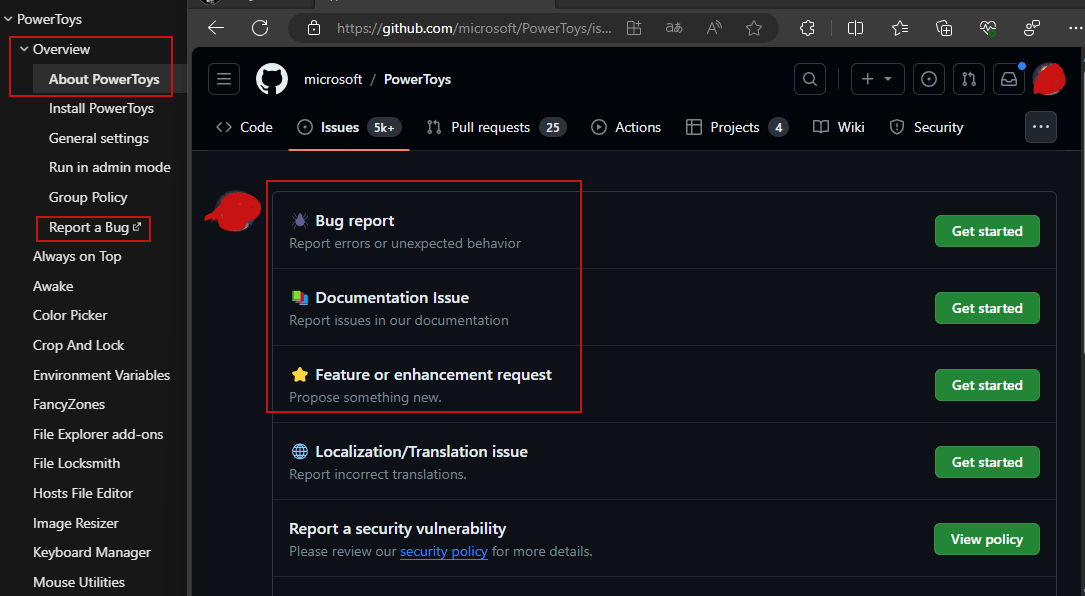Open Crop And Lock entry

tap(78, 345)
